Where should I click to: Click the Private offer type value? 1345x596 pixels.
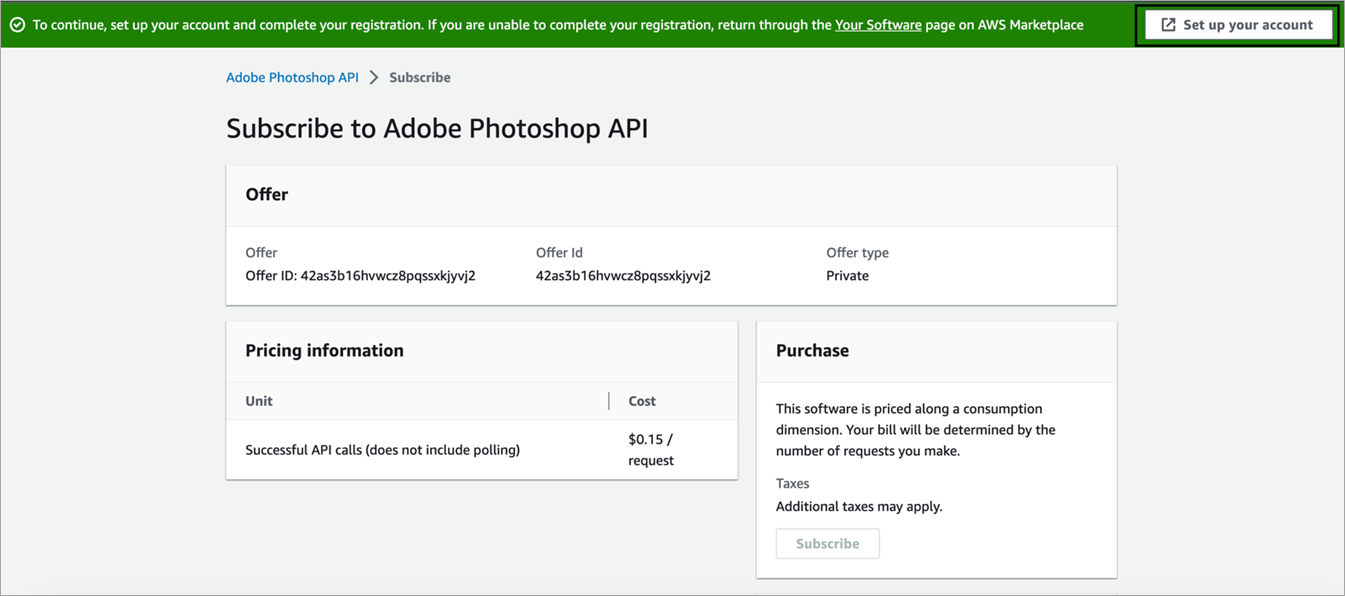[x=847, y=276]
